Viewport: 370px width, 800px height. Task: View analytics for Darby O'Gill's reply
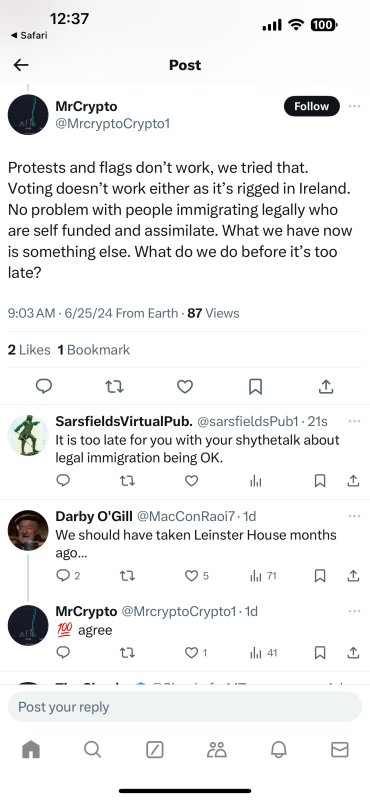(x=263, y=576)
